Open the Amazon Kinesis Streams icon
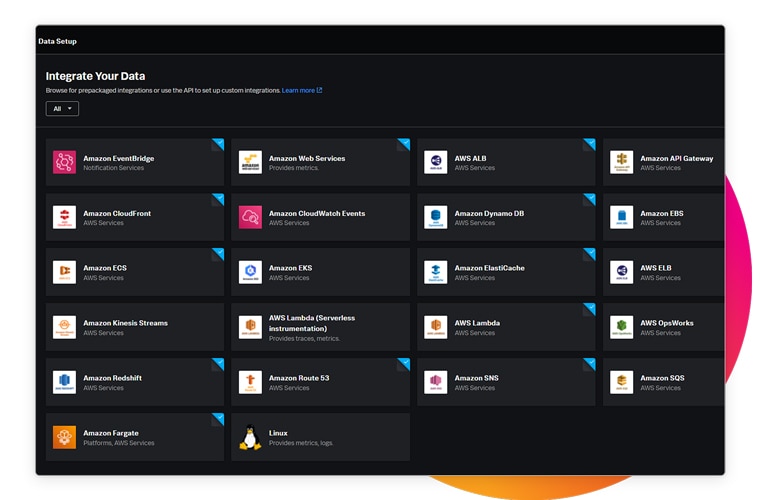 point(64,327)
